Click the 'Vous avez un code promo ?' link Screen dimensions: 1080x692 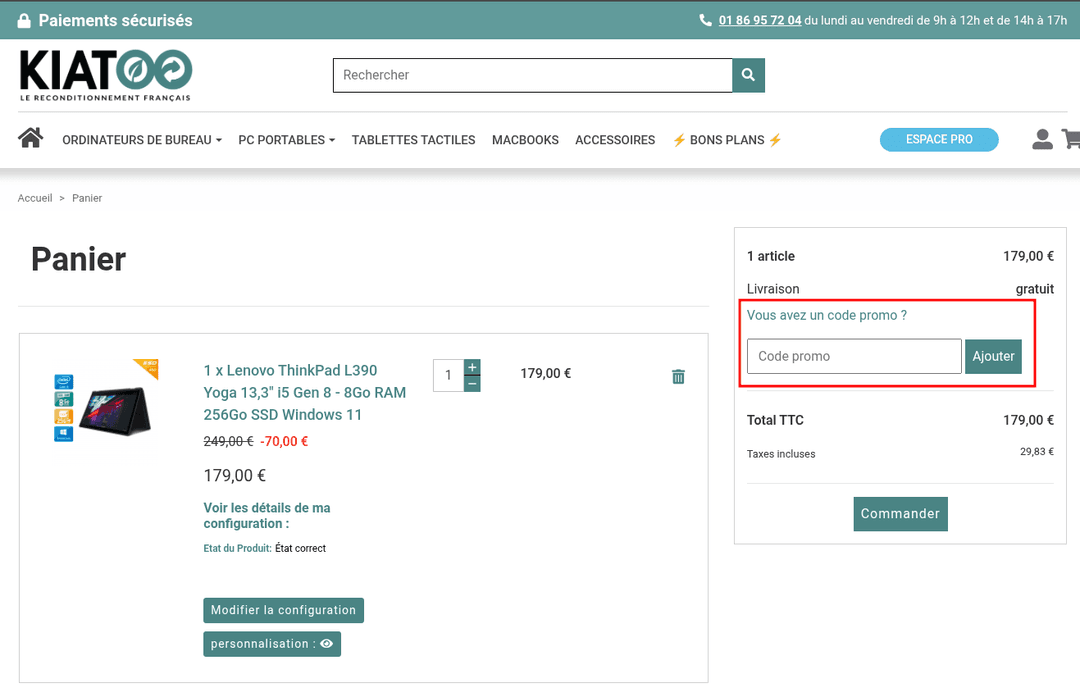(x=827, y=315)
